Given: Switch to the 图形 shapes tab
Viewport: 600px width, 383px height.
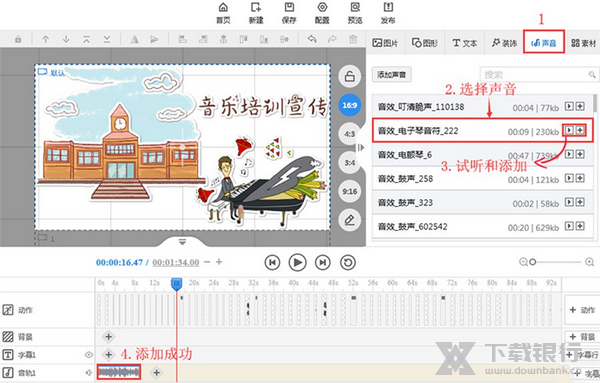Looking at the screenshot, I should (425, 43).
